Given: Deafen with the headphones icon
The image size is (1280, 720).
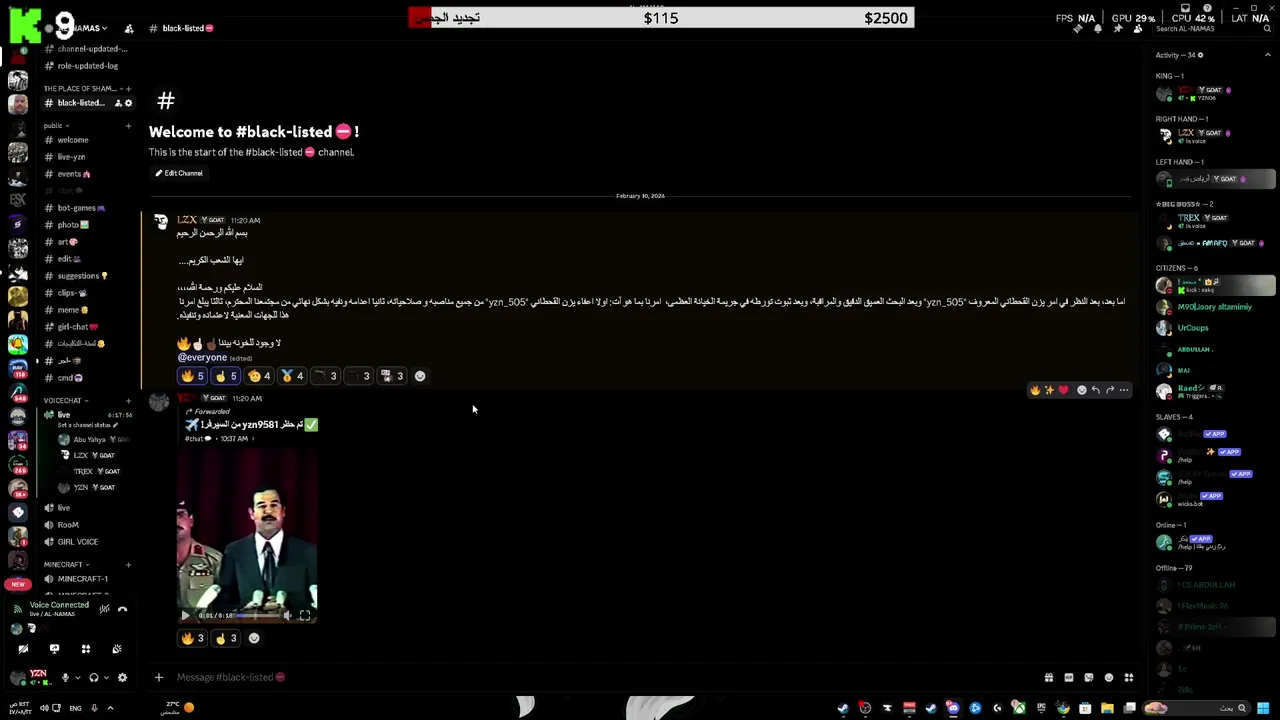Looking at the screenshot, I should point(94,678).
